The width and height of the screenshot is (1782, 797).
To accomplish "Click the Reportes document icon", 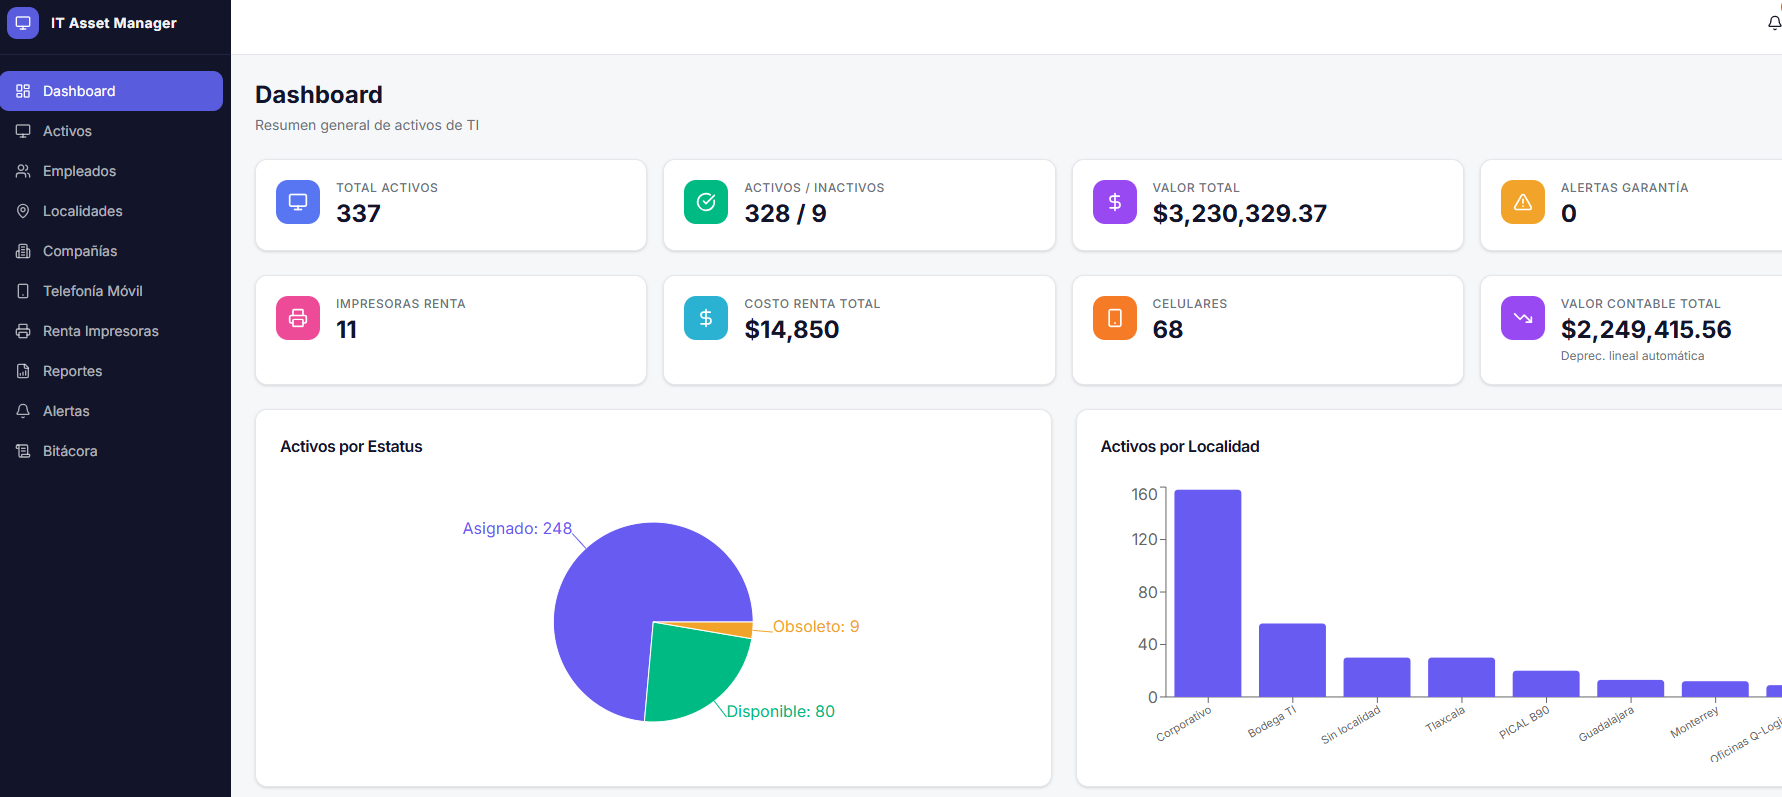I will pos(23,371).
